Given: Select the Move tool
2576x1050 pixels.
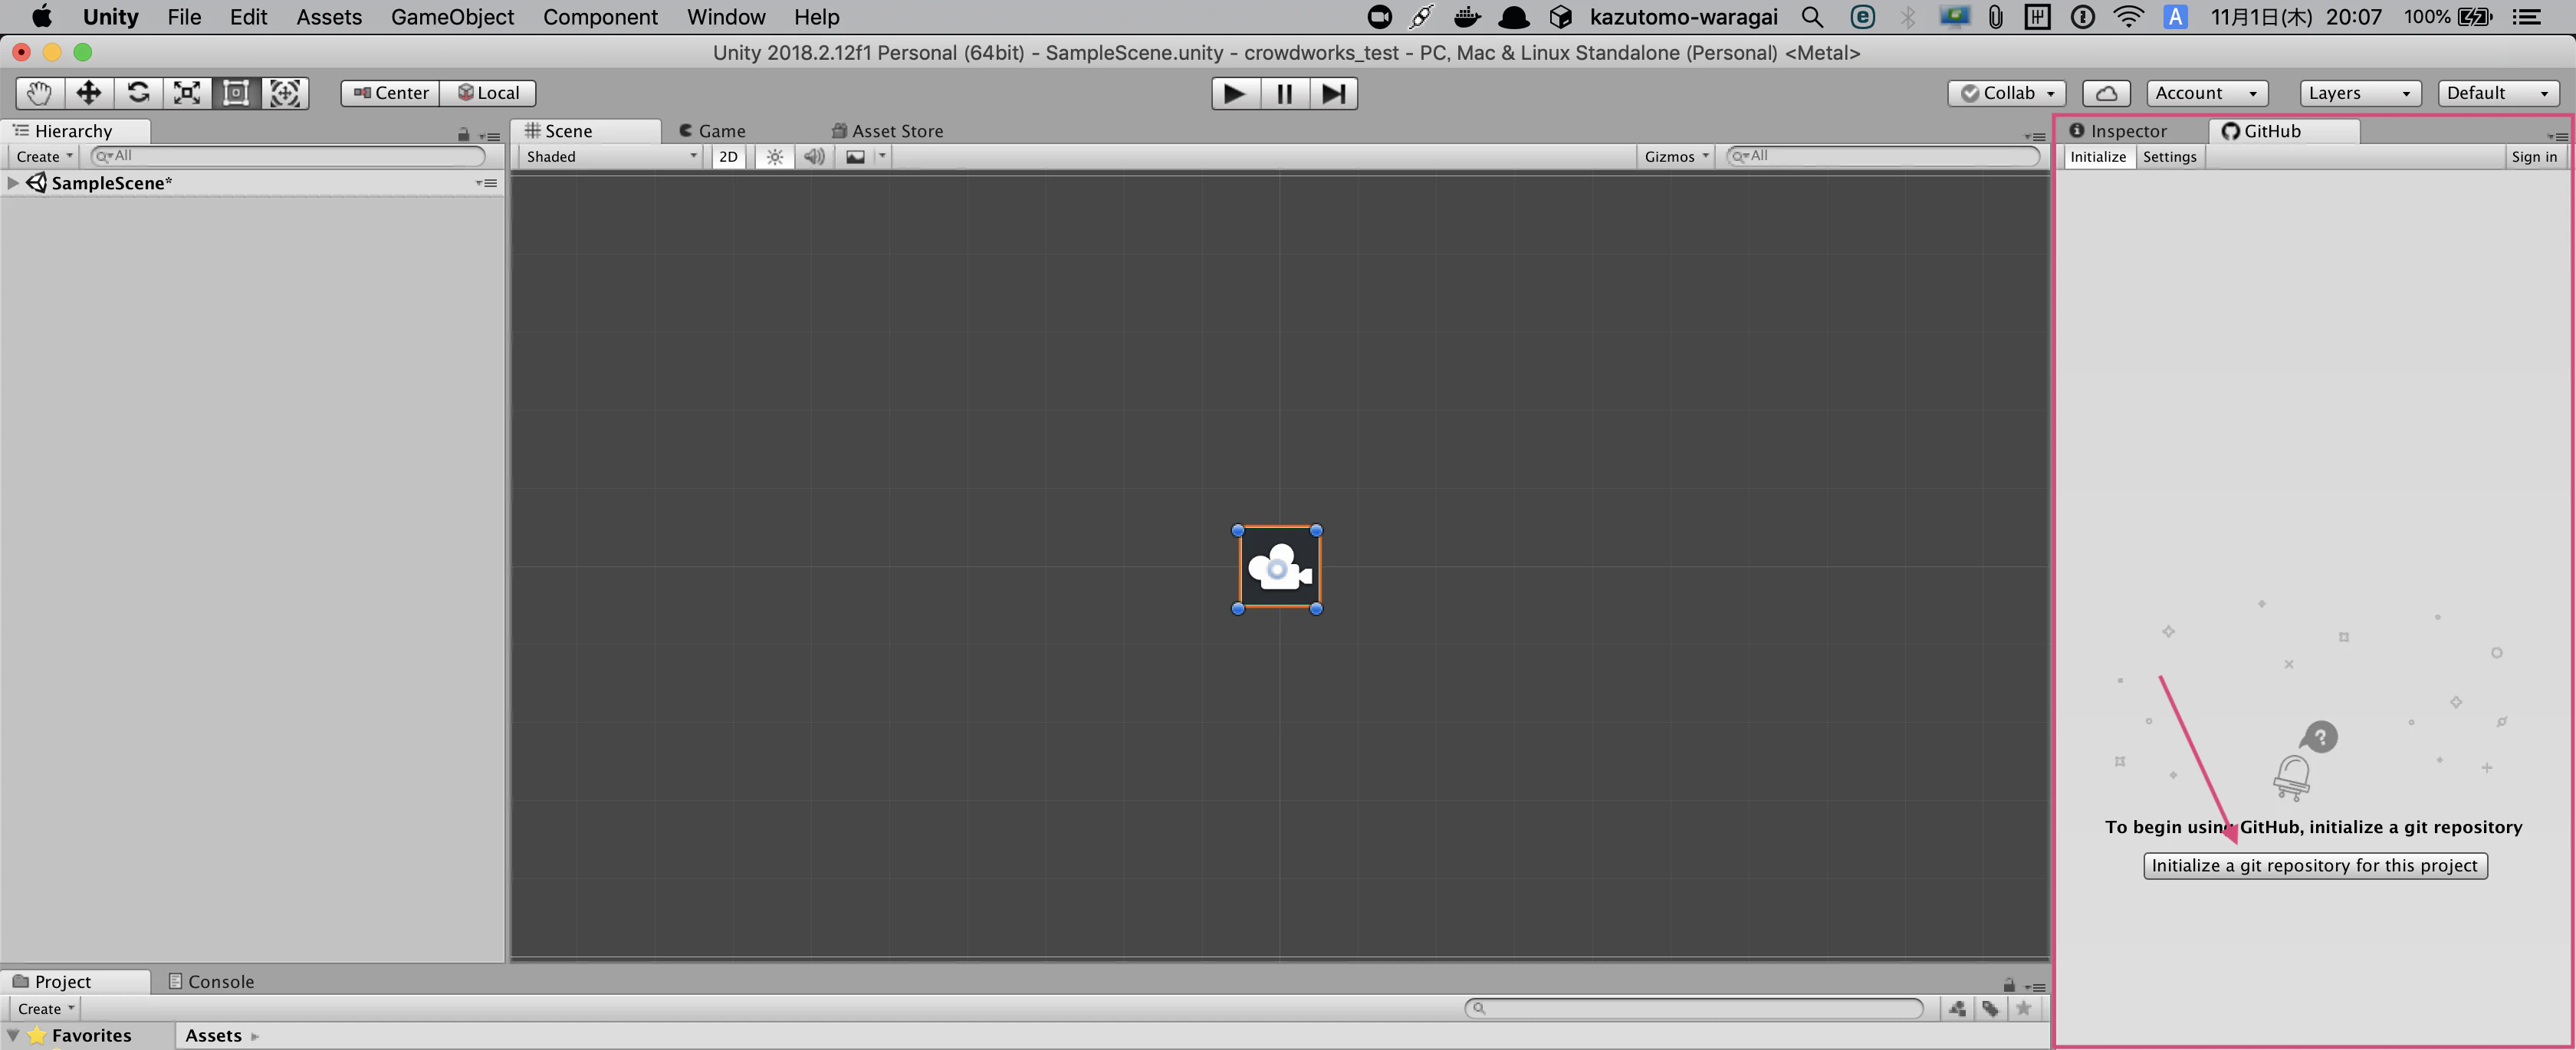Looking at the screenshot, I should pyautogui.click(x=89, y=93).
